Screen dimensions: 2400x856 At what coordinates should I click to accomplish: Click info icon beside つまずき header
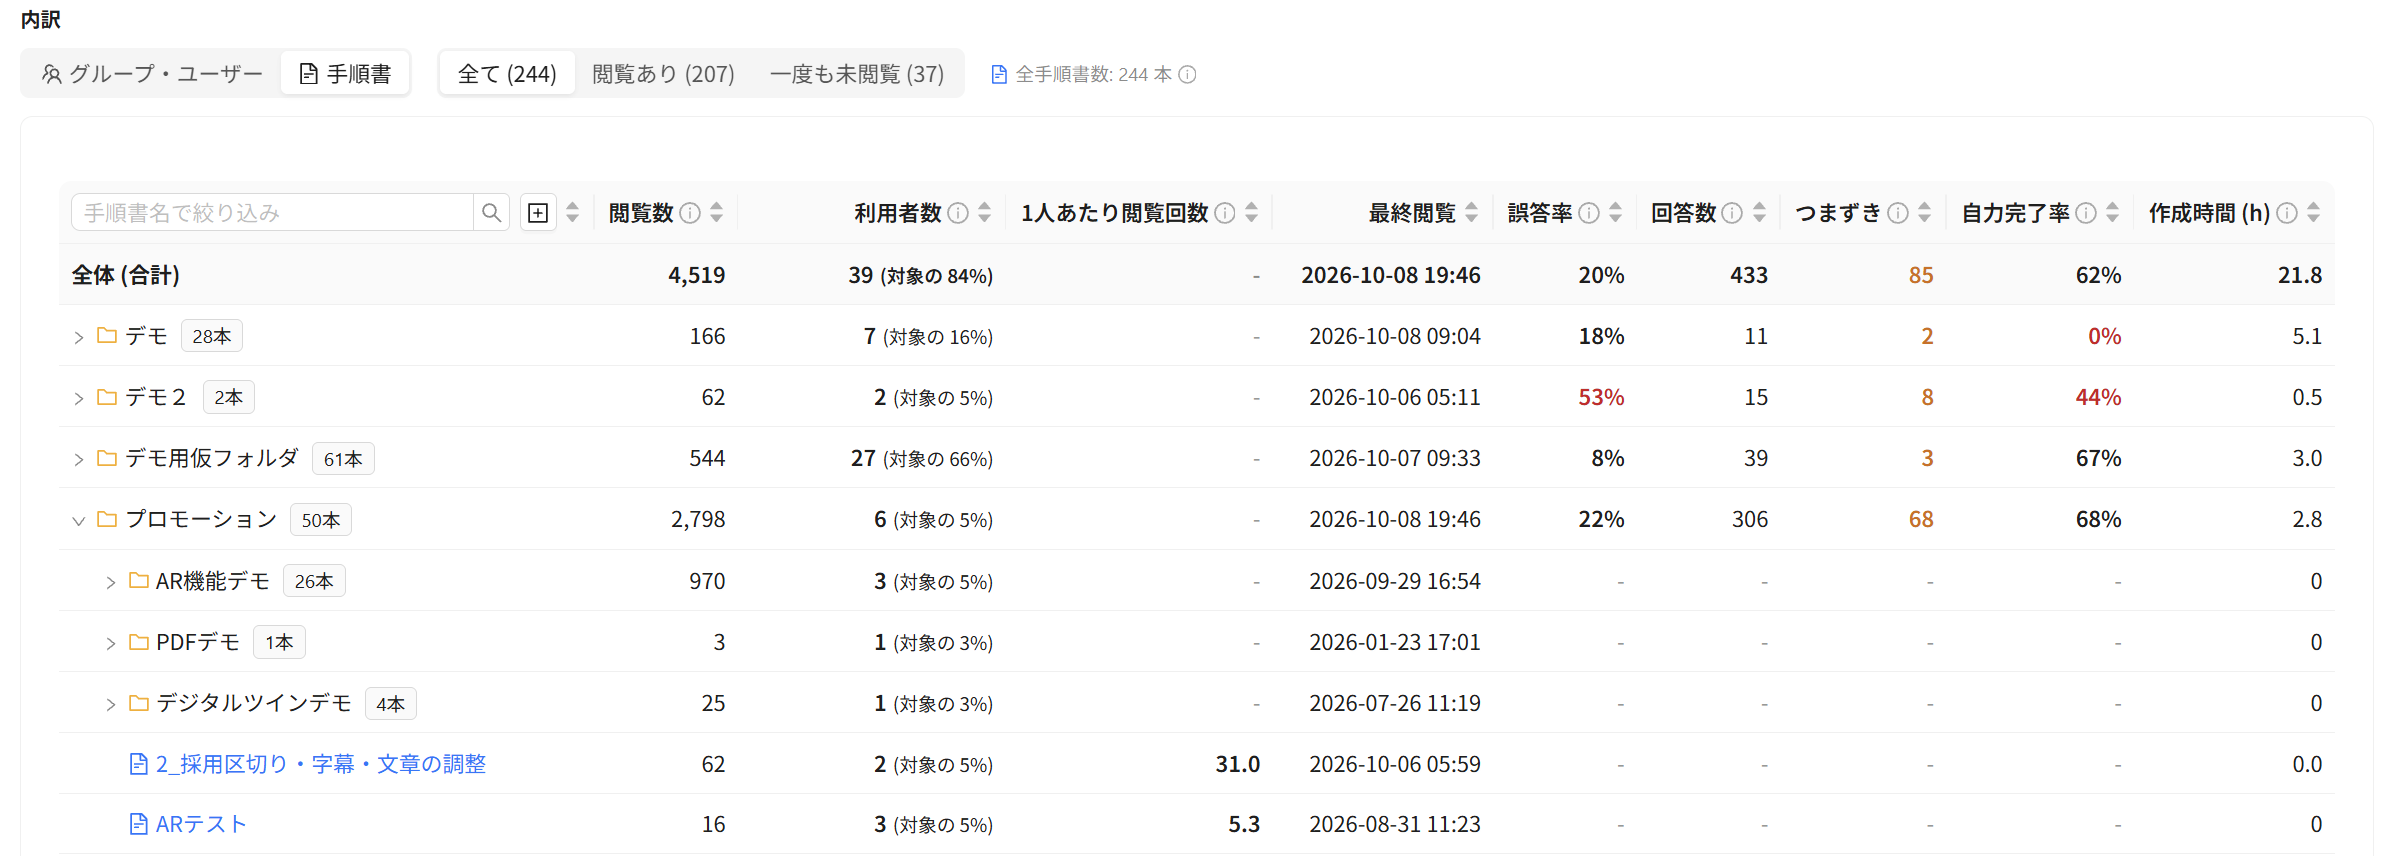pos(1898,213)
